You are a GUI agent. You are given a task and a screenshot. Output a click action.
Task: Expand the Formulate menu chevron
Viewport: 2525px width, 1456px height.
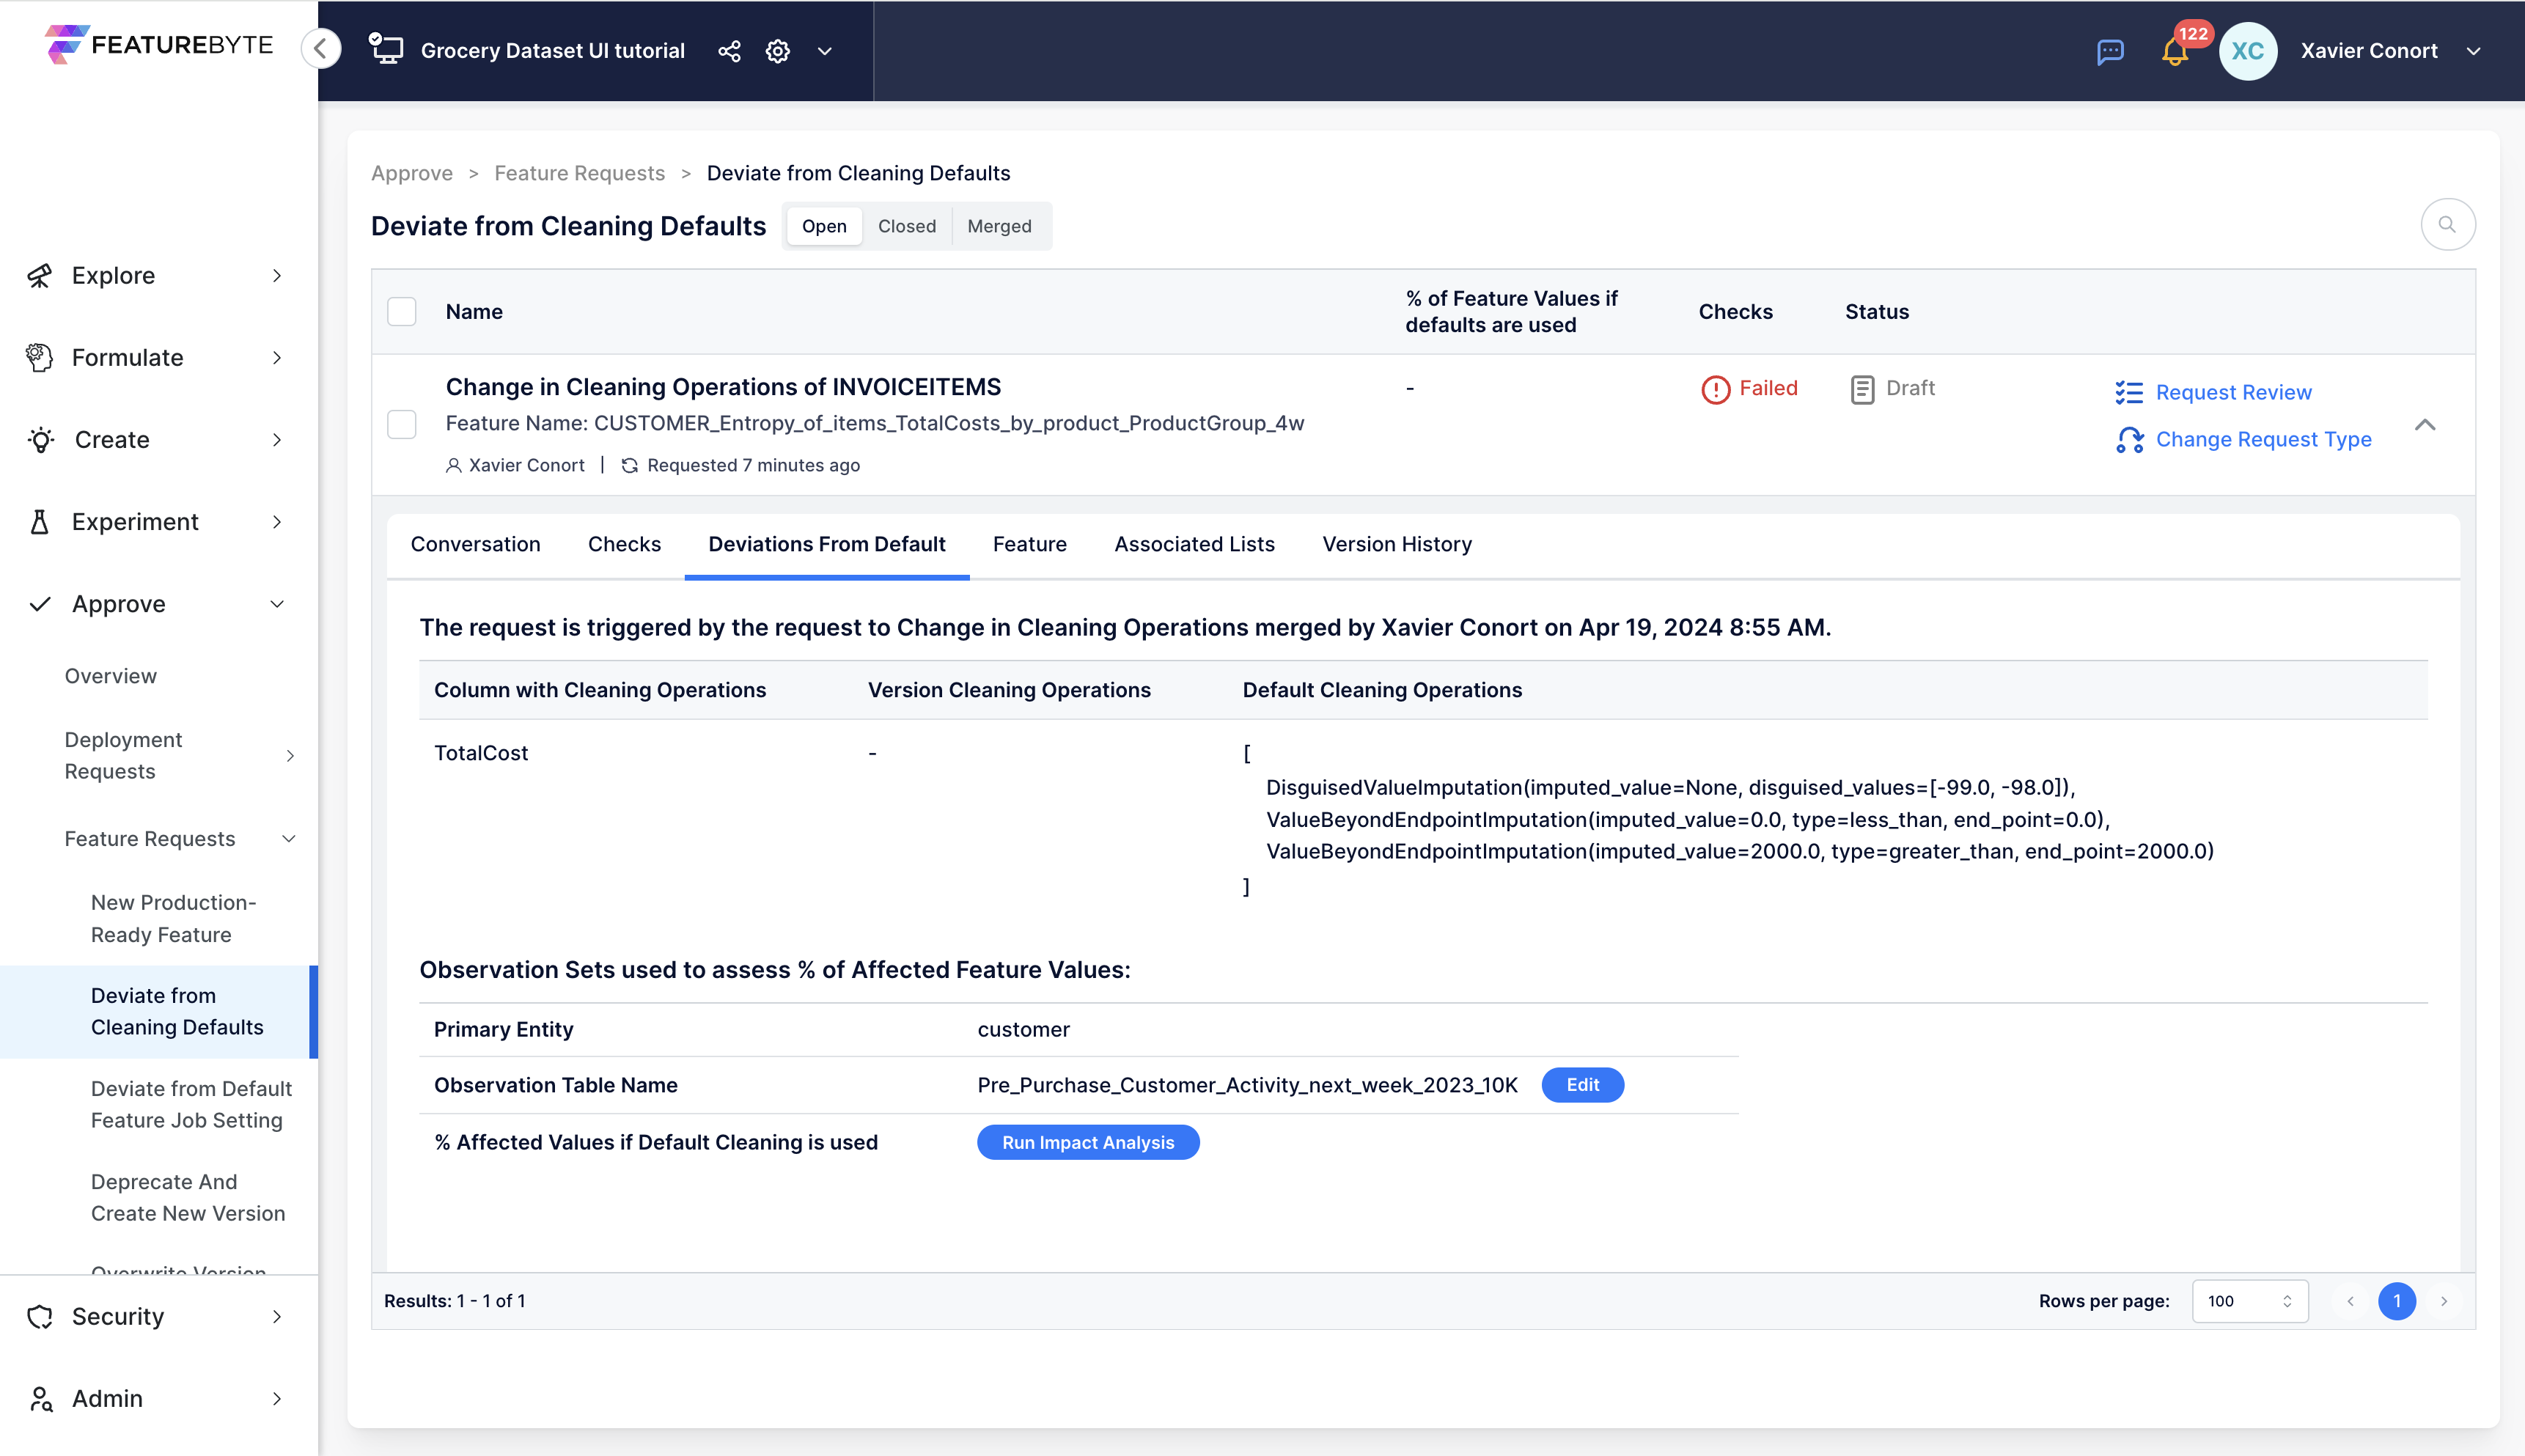click(277, 357)
